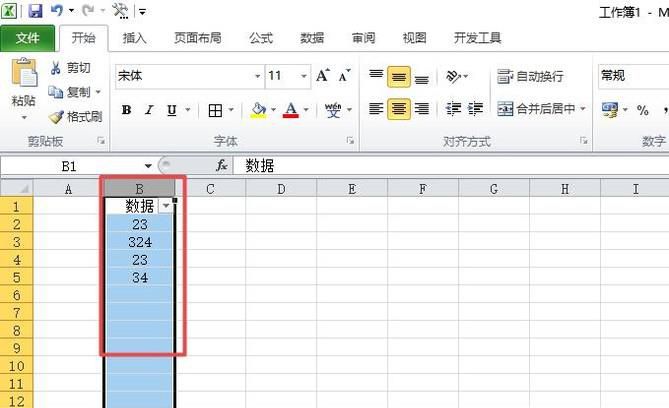Toggle italic formatting
Image resolution: width=669 pixels, height=408 pixels.
pyautogui.click(x=149, y=110)
